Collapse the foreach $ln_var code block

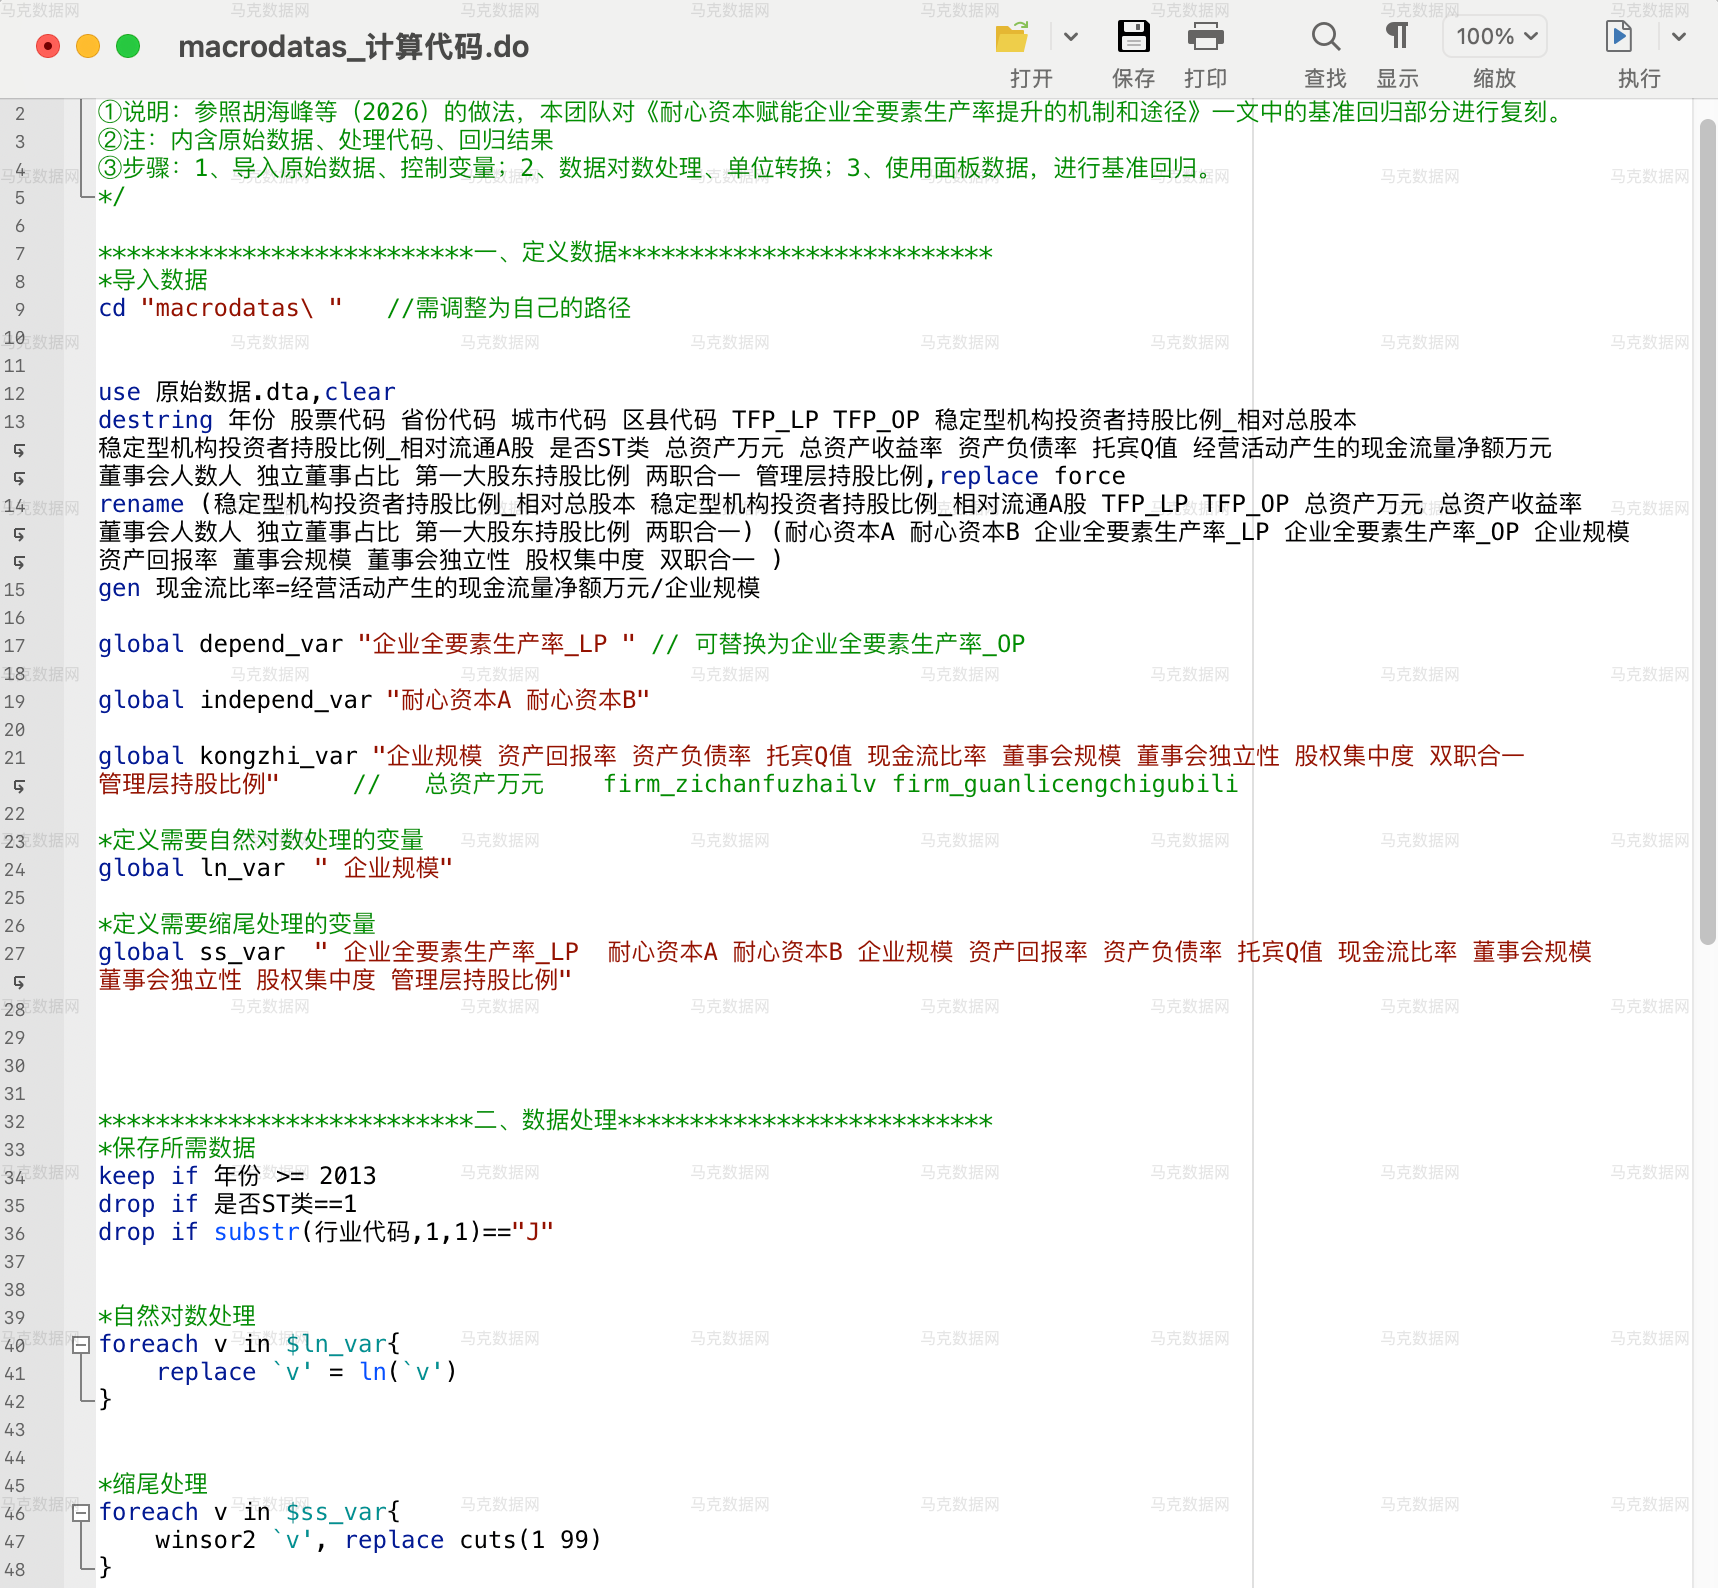pyautogui.click(x=82, y=1345)
